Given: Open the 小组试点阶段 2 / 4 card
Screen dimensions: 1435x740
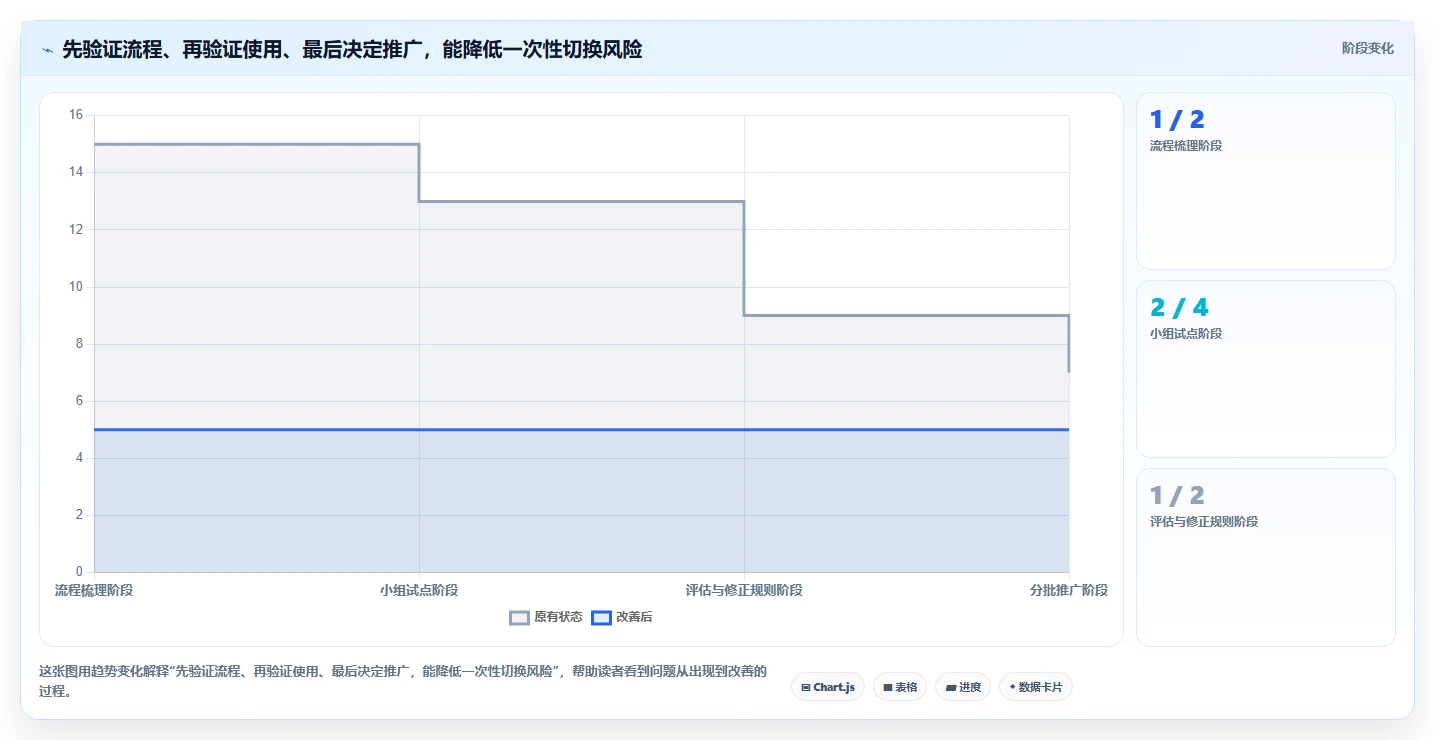Looking at the screenshot, I should click(x=1266, y=369).
